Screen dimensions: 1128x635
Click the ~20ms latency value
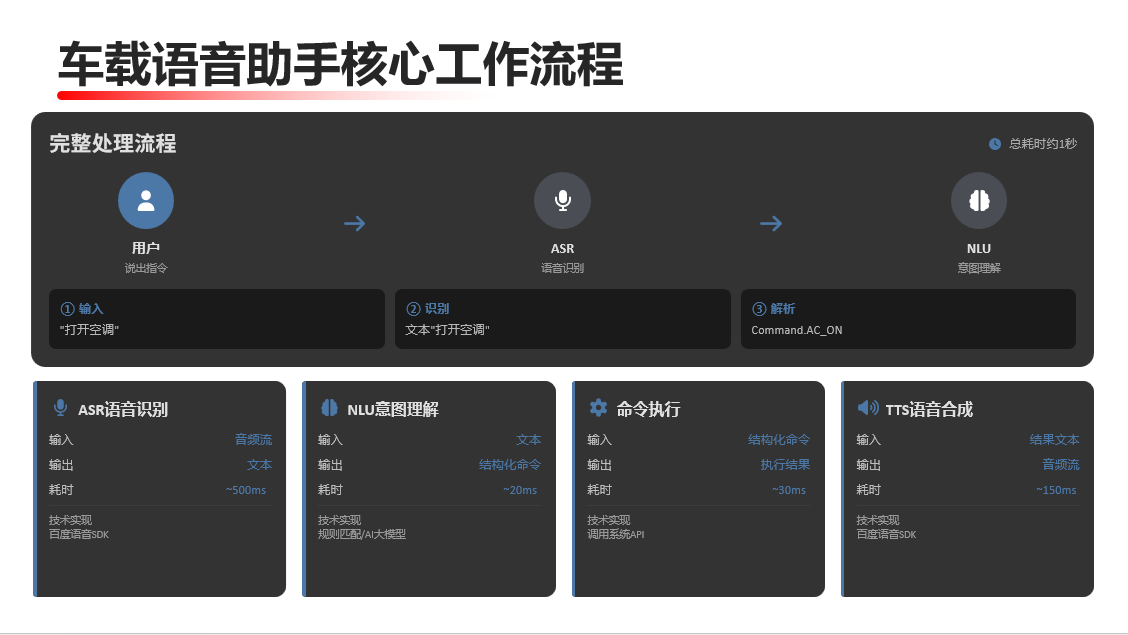pyautogui.click(x=519, y=490)
